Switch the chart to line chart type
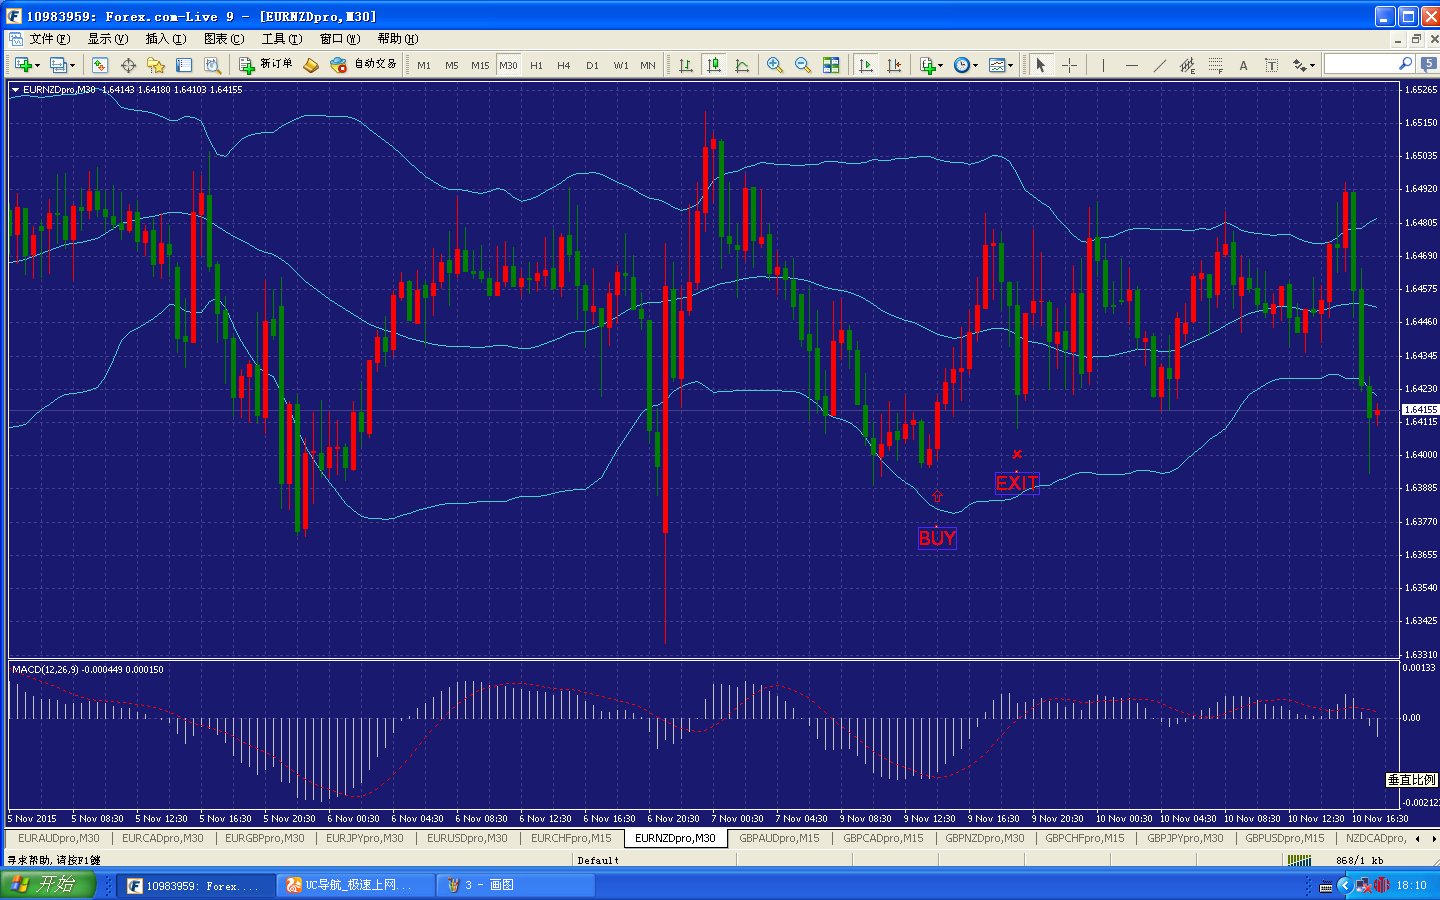 [742, 65]
